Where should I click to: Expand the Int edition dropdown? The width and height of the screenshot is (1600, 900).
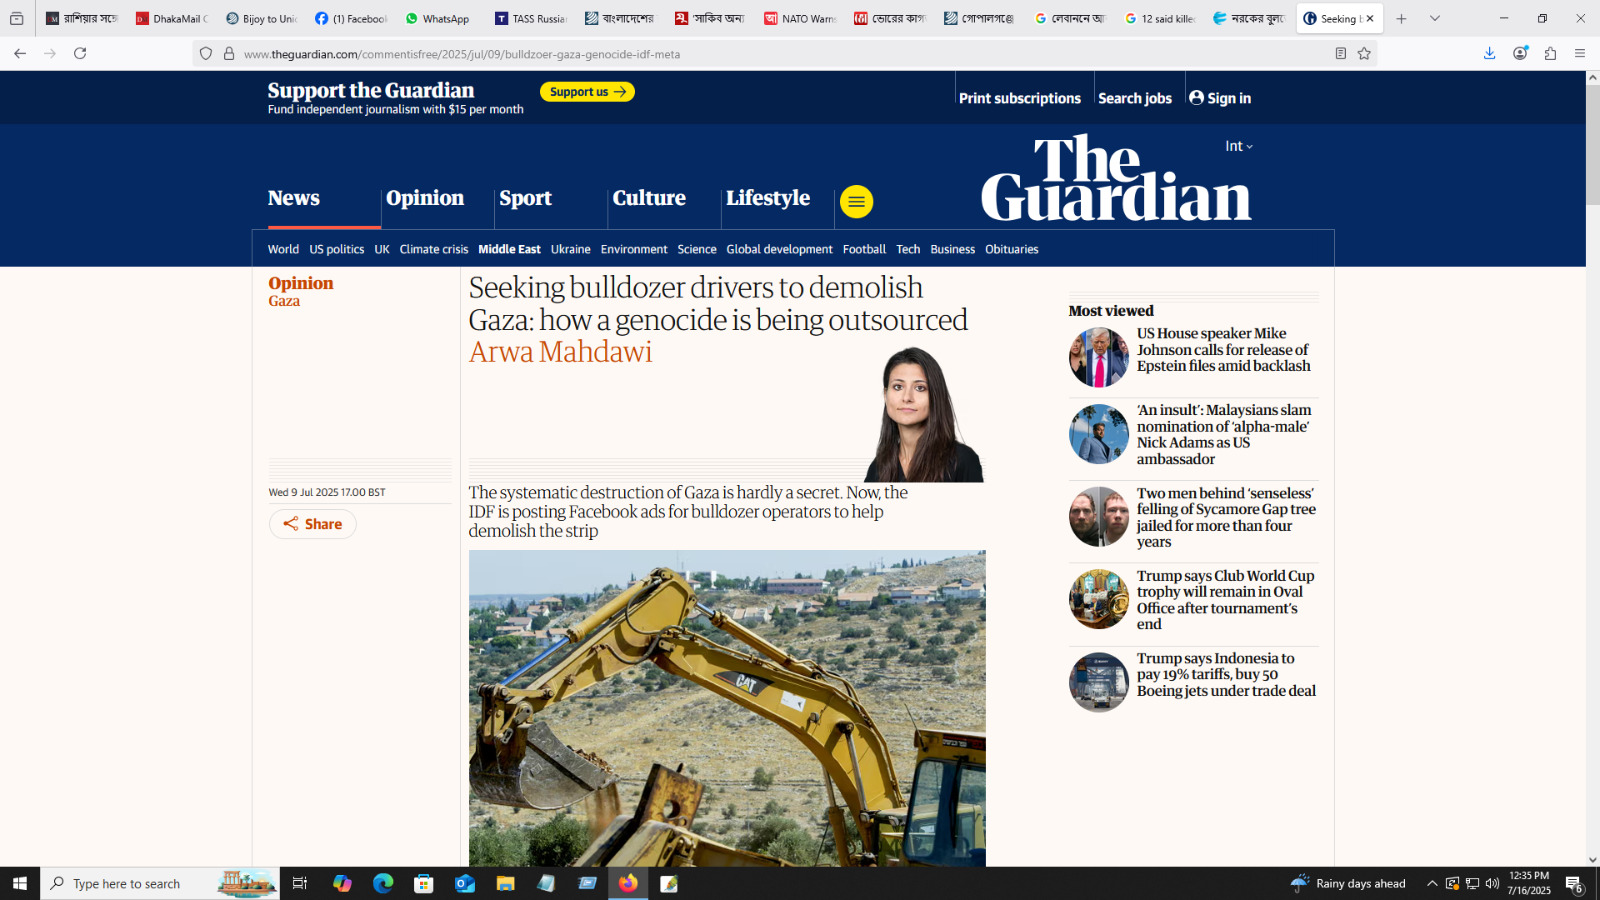click(1238, 146)
